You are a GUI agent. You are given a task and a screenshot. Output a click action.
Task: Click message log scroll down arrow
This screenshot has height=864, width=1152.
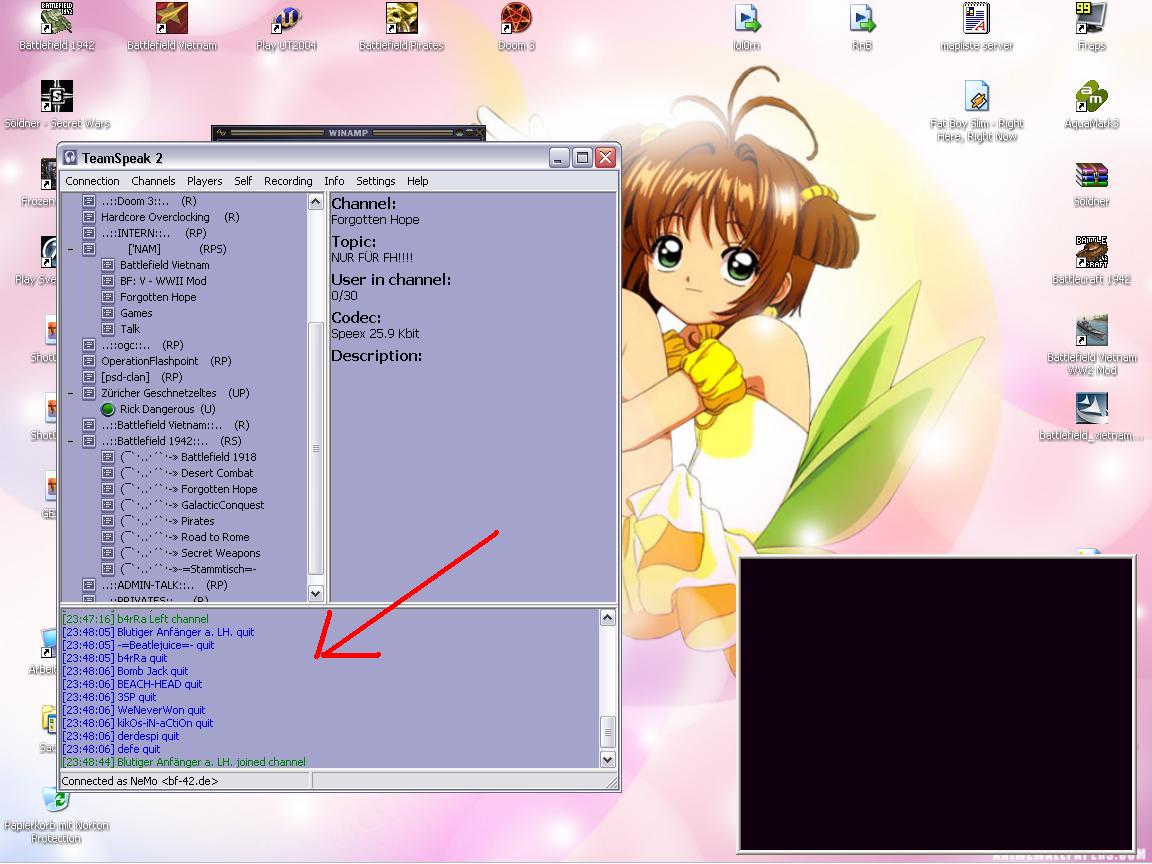tap(608, 760)
